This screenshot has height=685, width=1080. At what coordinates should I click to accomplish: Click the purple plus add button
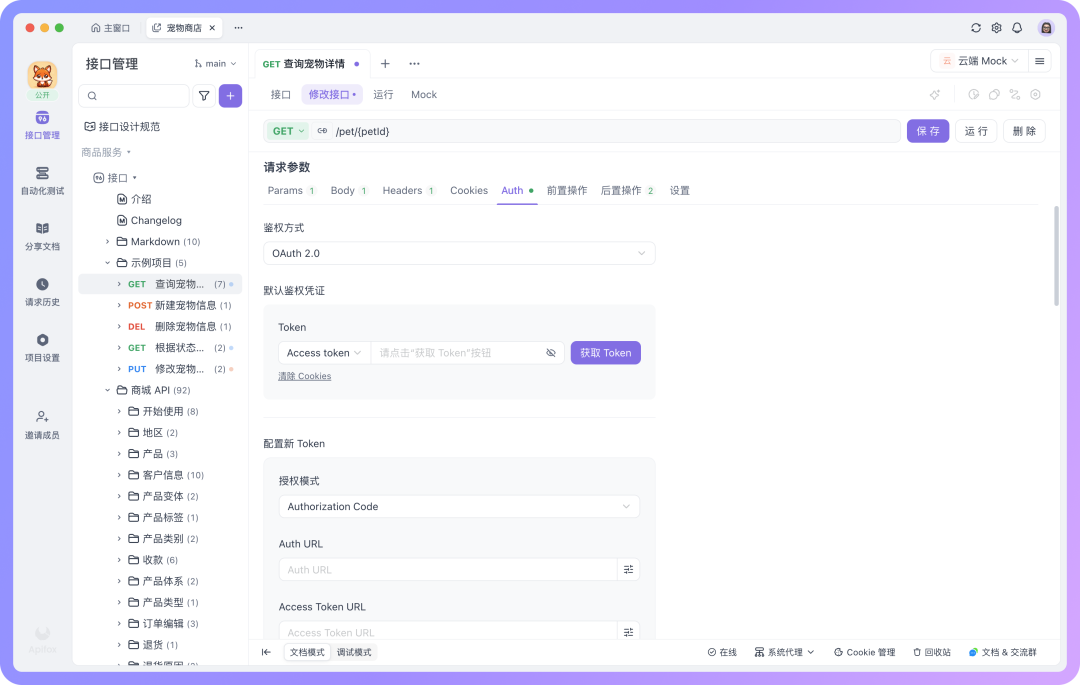(x=230, y=96)
